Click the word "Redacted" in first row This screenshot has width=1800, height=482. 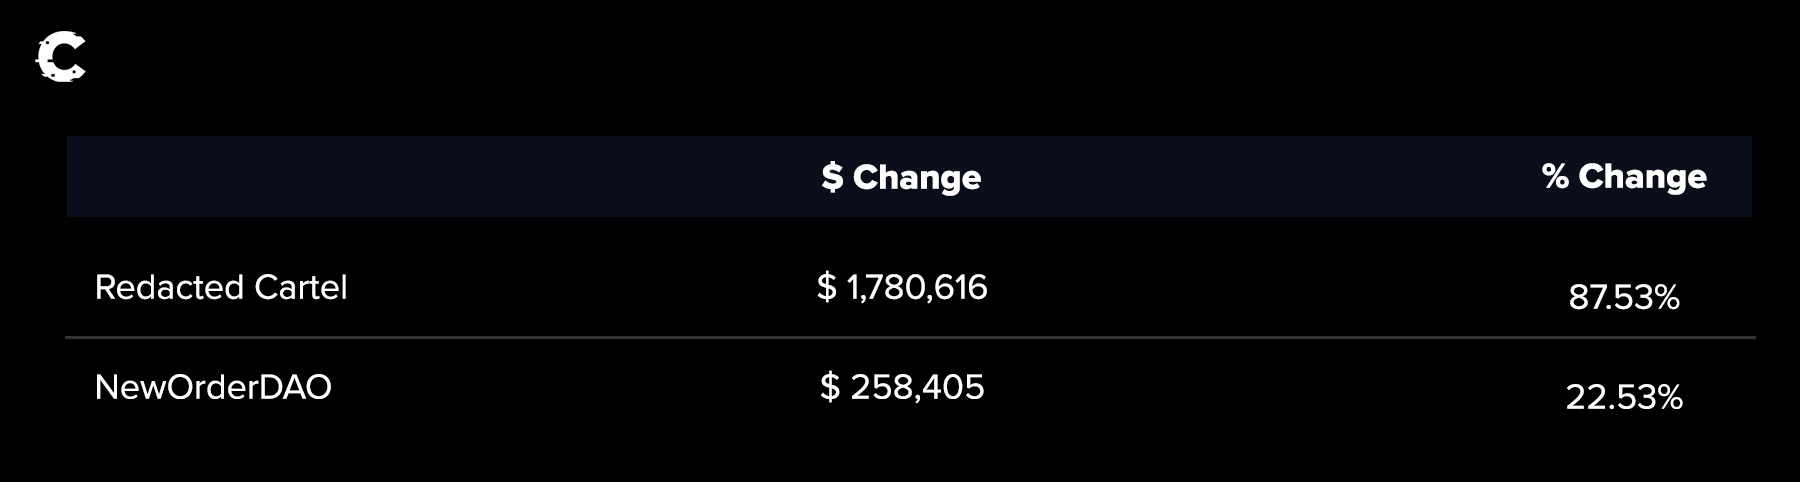coord(169,288)
